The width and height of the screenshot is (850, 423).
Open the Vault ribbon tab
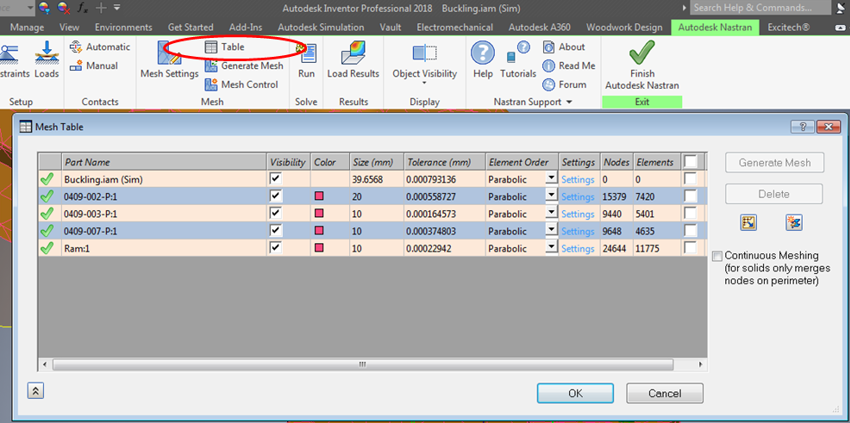[390, 27]
